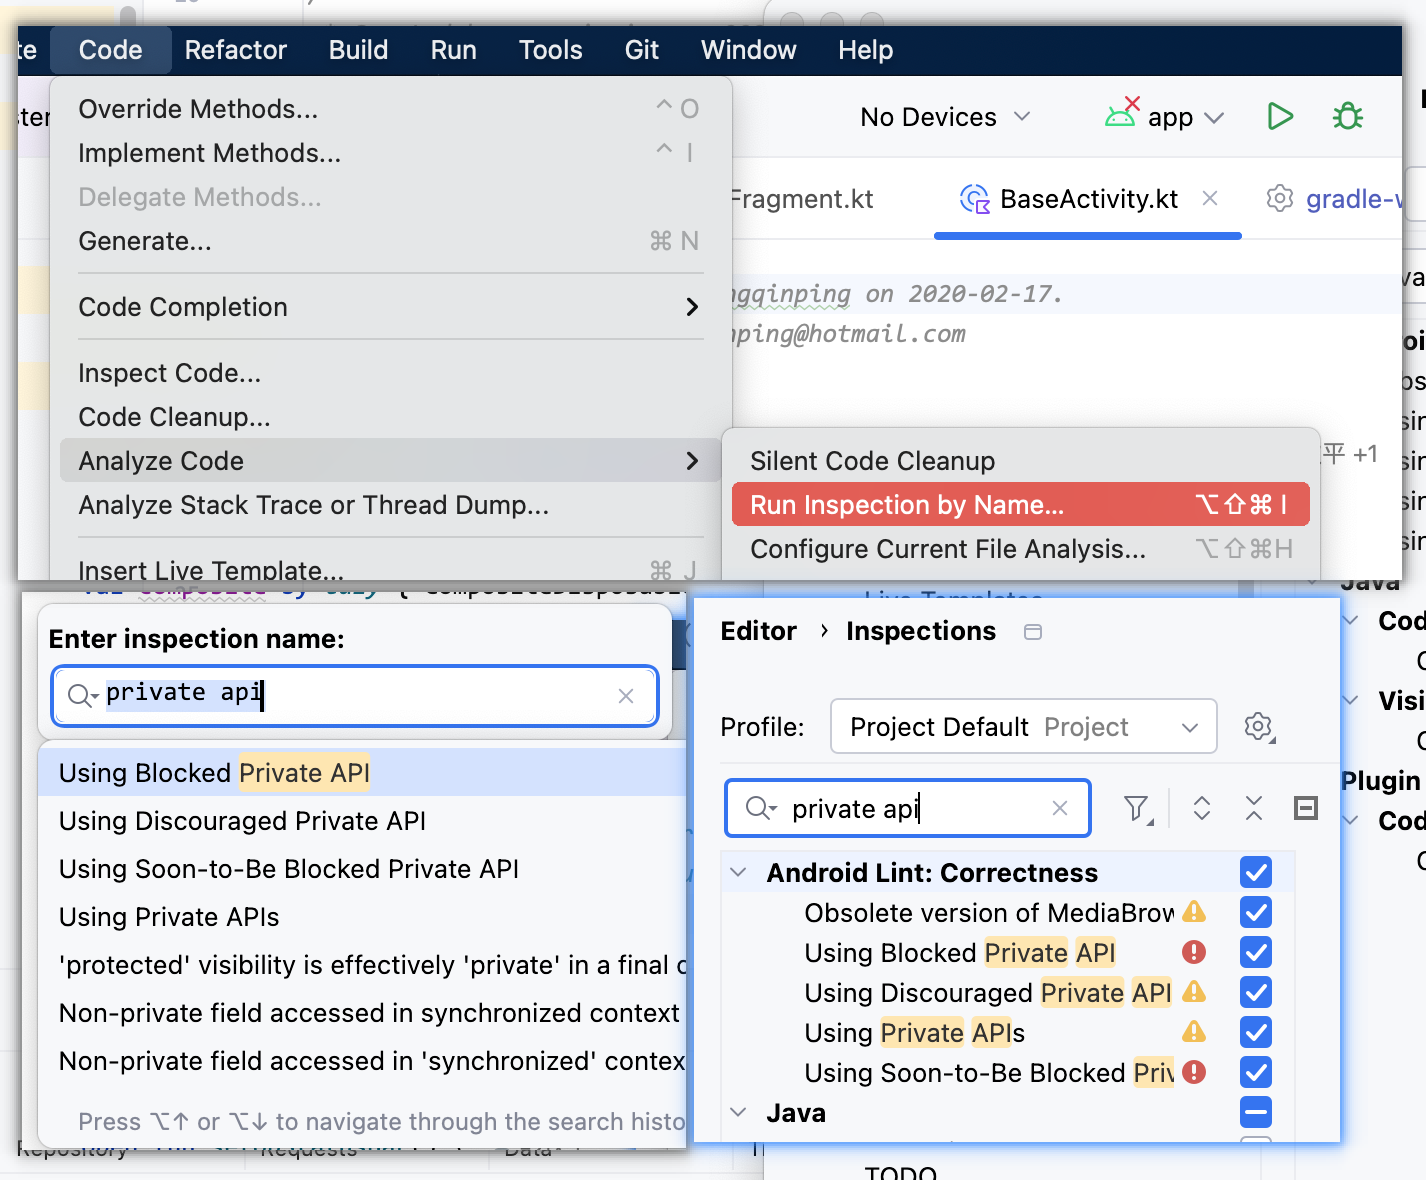
Task: Open the No Devices selector dropdown
Action: coord(944,117)
